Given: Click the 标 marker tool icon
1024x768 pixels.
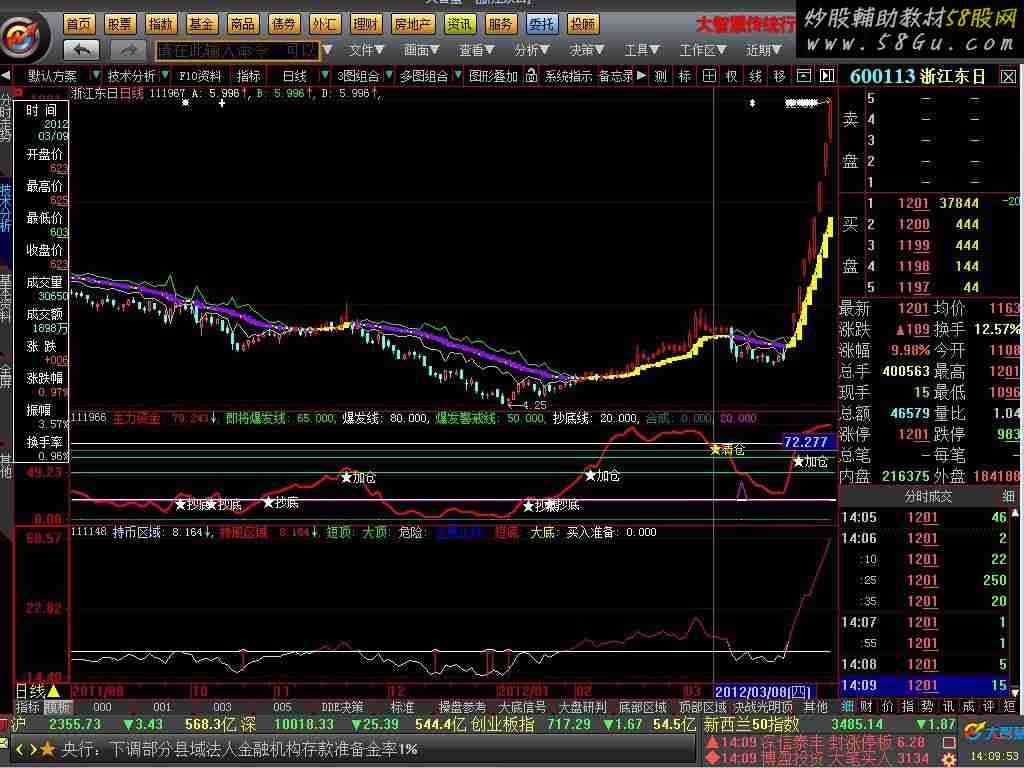Looking at the screenshot, I should coord(685,76).
